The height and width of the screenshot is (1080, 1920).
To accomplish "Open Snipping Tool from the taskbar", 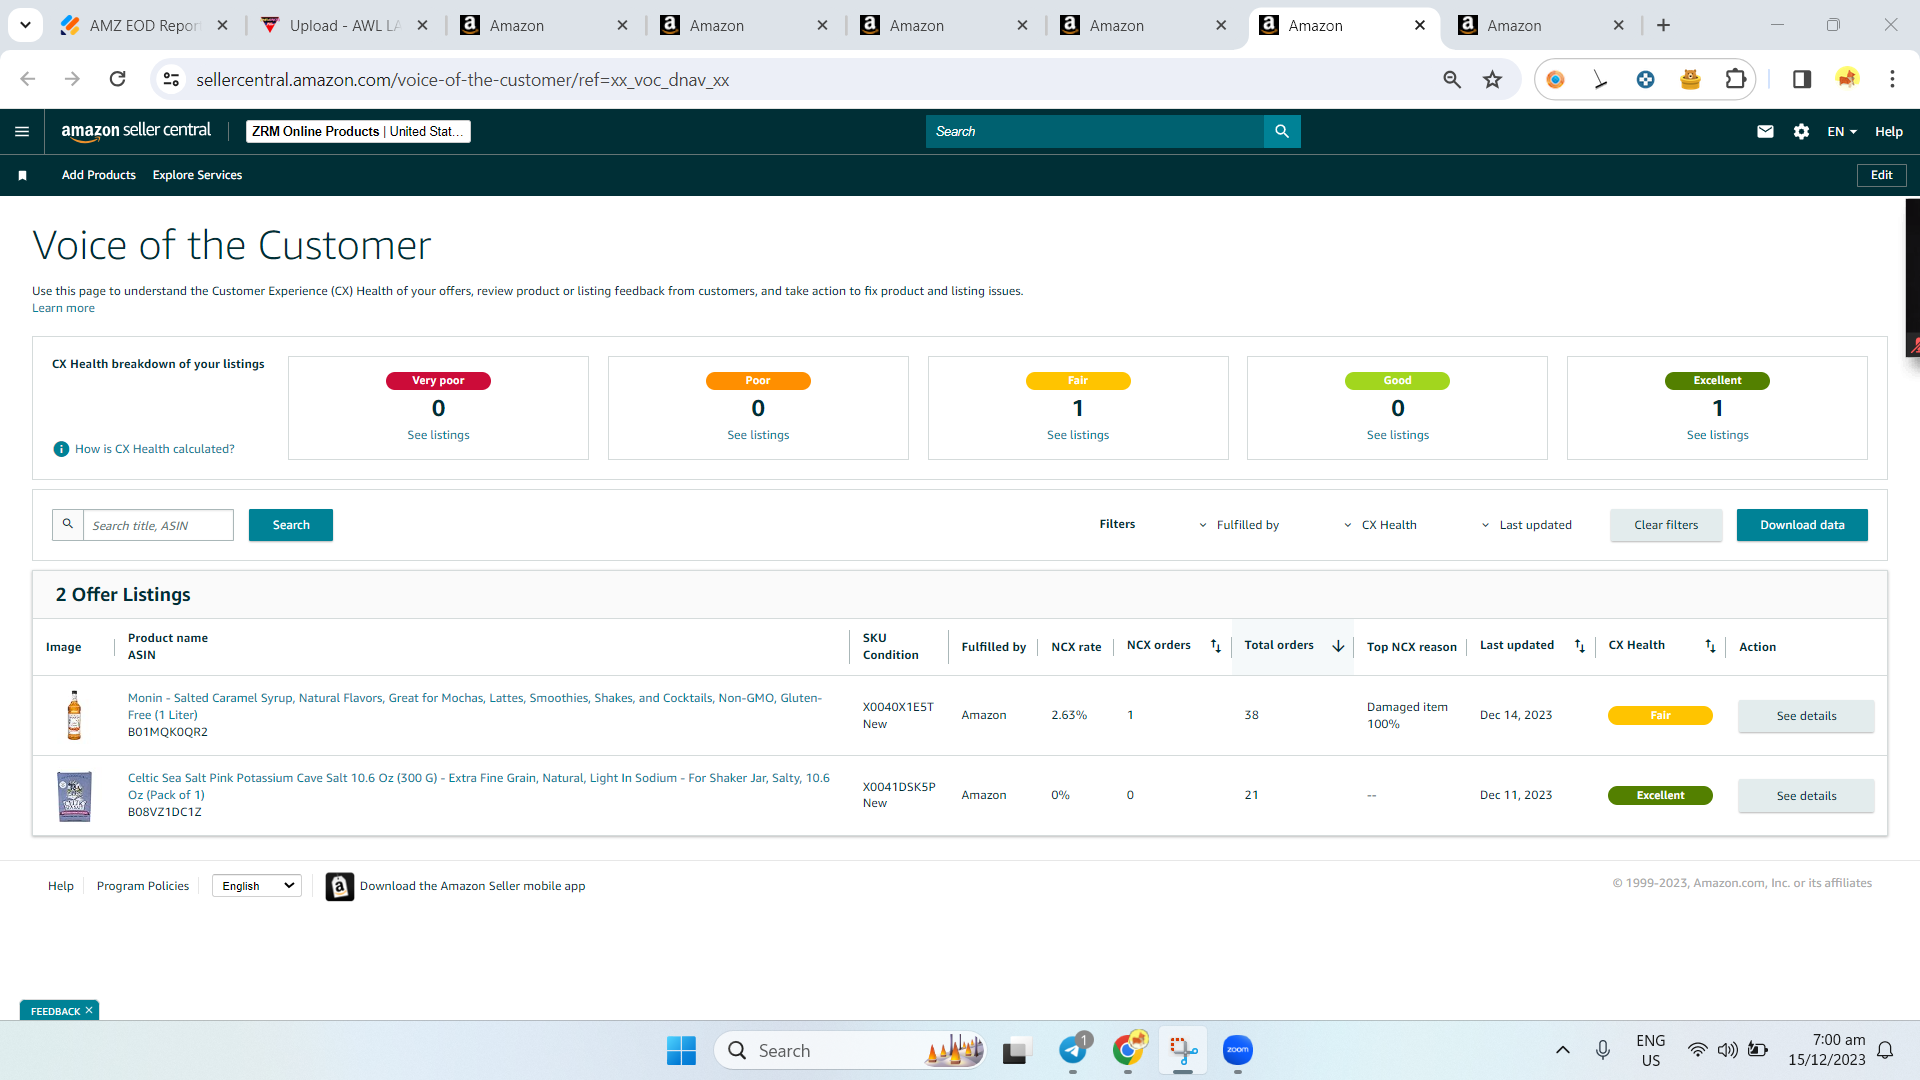I will click(x=1183, y=1050).
